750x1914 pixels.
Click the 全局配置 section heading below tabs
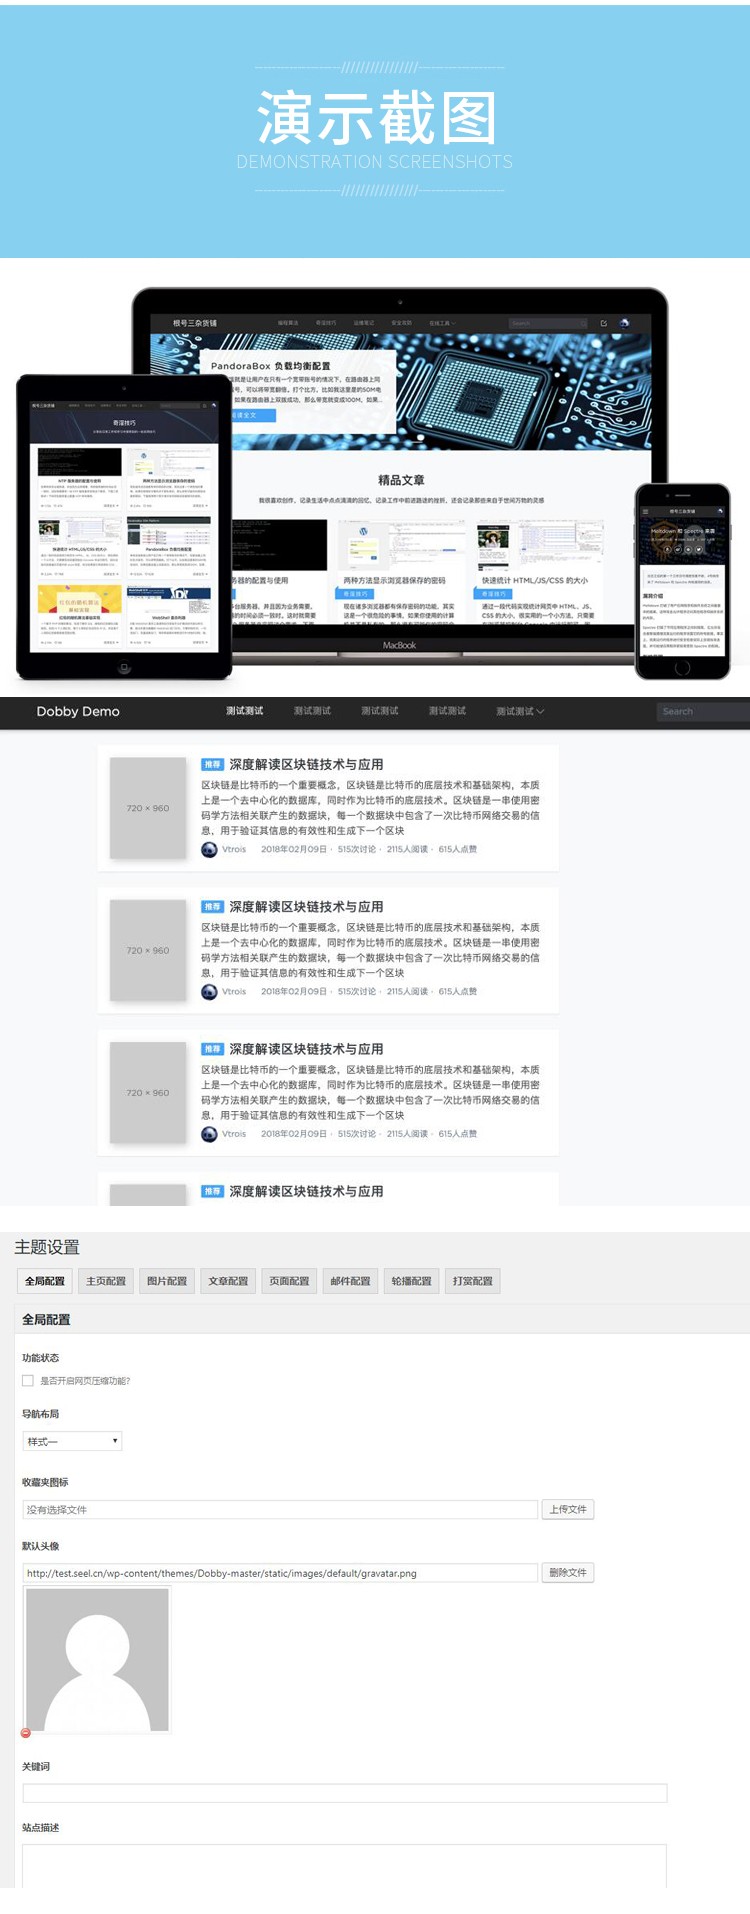(x=46, y=1320)
